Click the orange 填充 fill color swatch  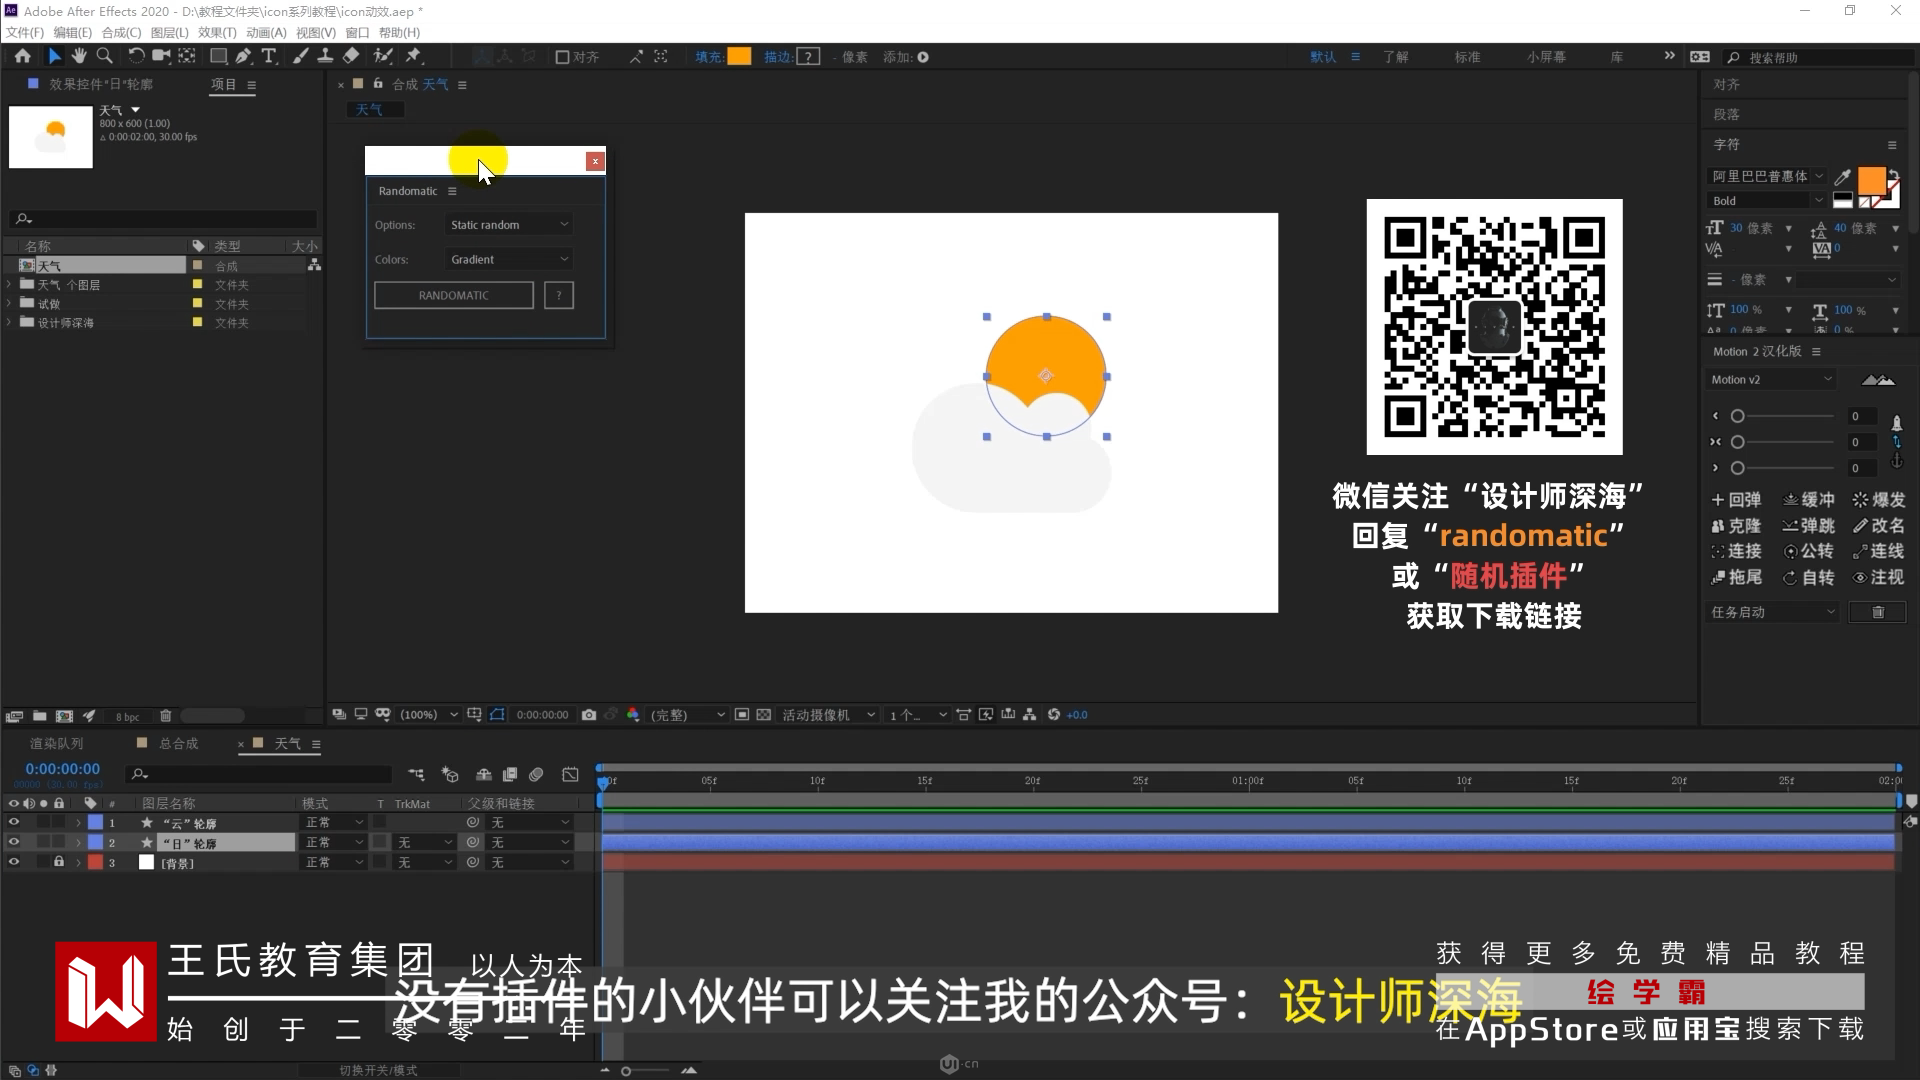(739, 57)
